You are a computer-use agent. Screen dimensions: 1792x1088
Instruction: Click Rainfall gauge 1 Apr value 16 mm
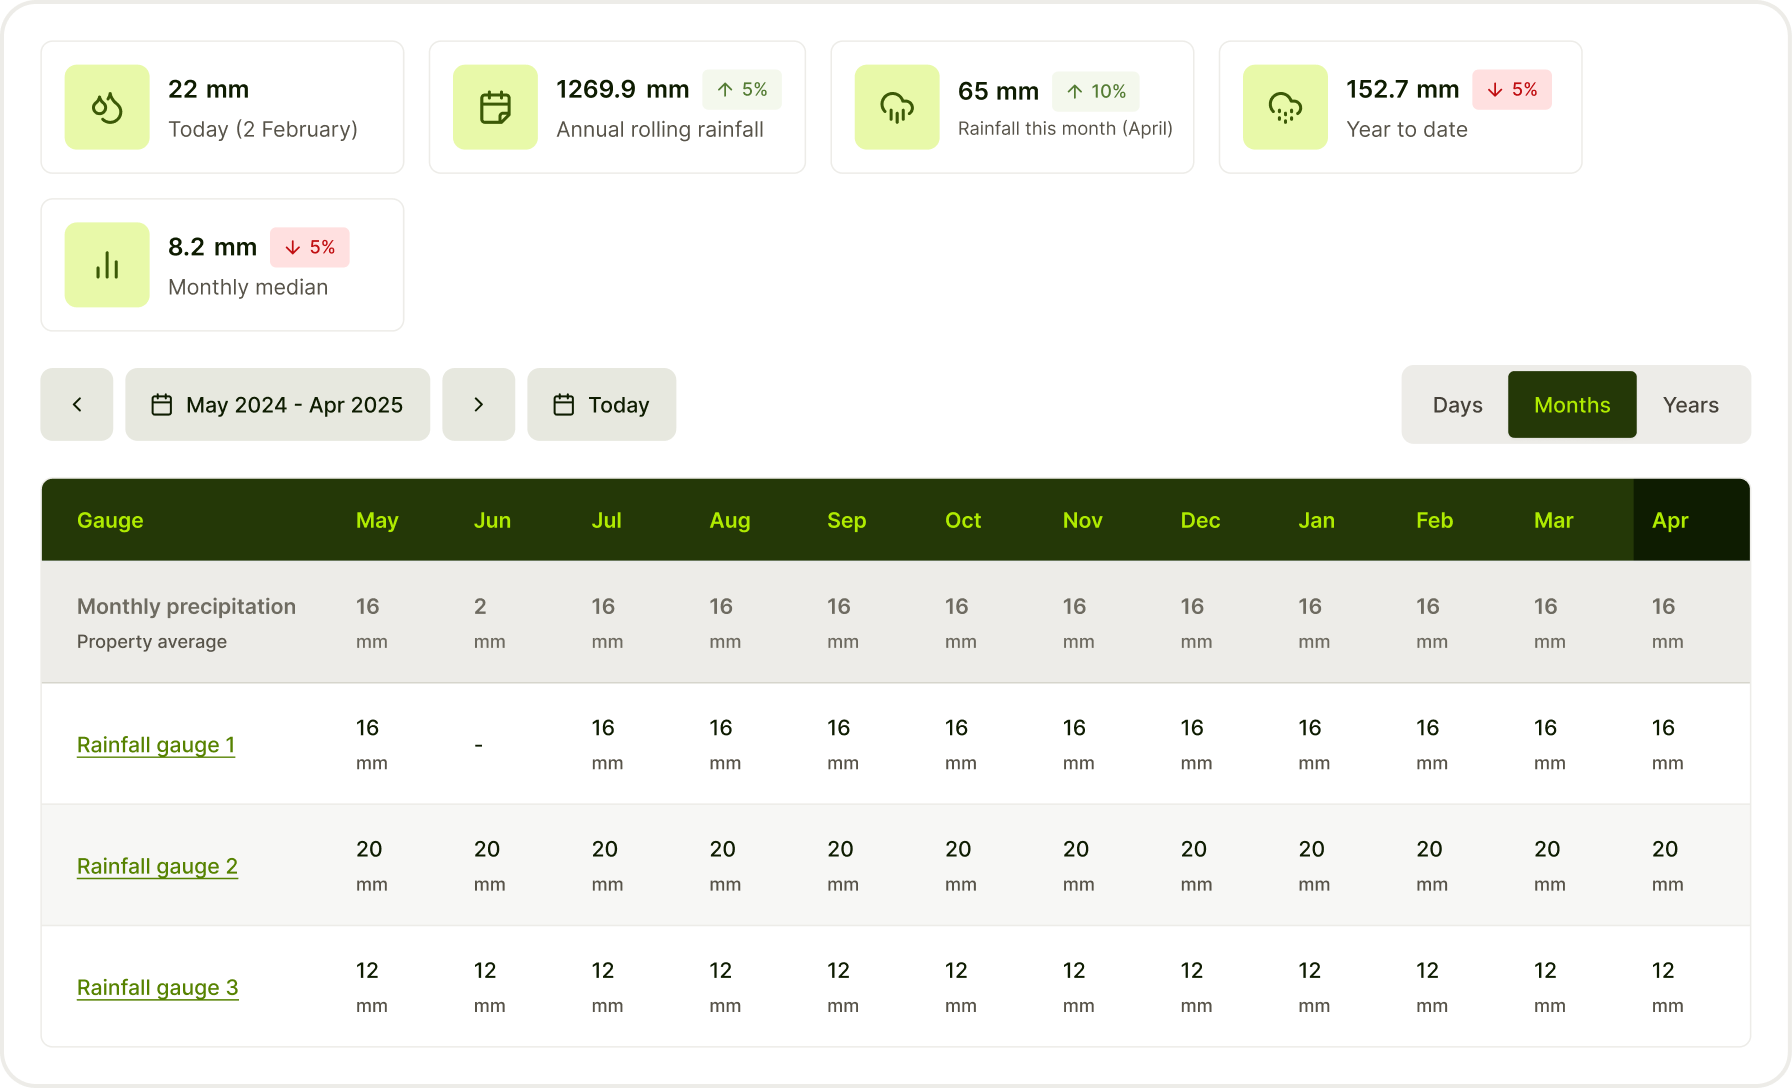(x=1667, y=745)
